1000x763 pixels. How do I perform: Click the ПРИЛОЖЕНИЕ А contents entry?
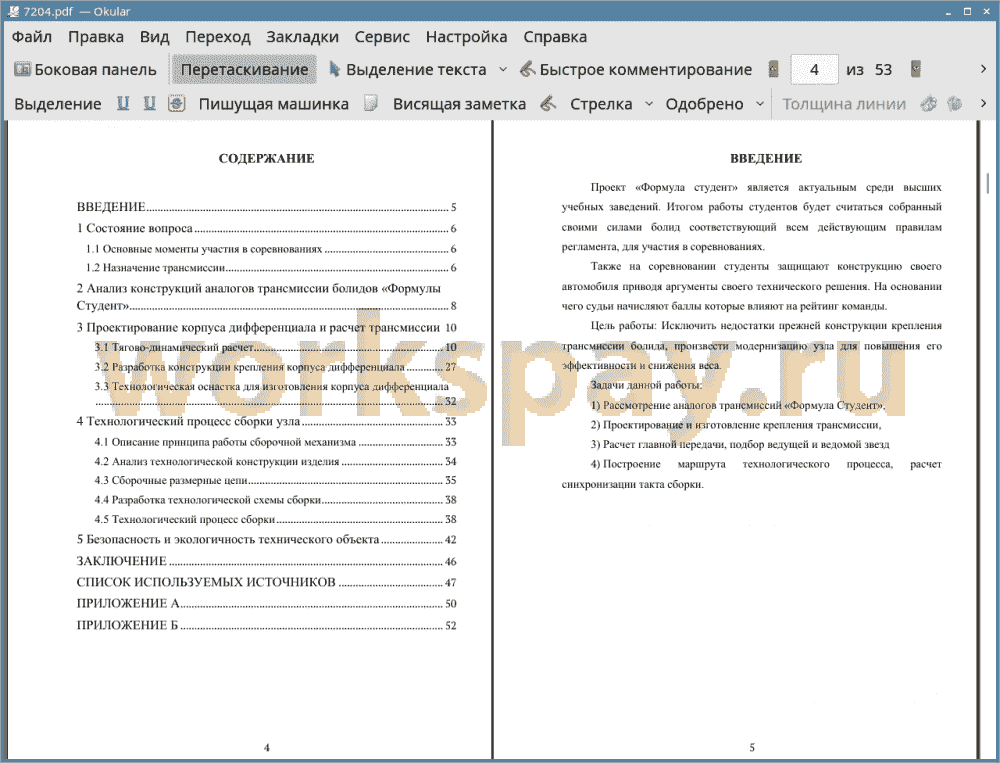pyautogui.click(x=267, y=604)
